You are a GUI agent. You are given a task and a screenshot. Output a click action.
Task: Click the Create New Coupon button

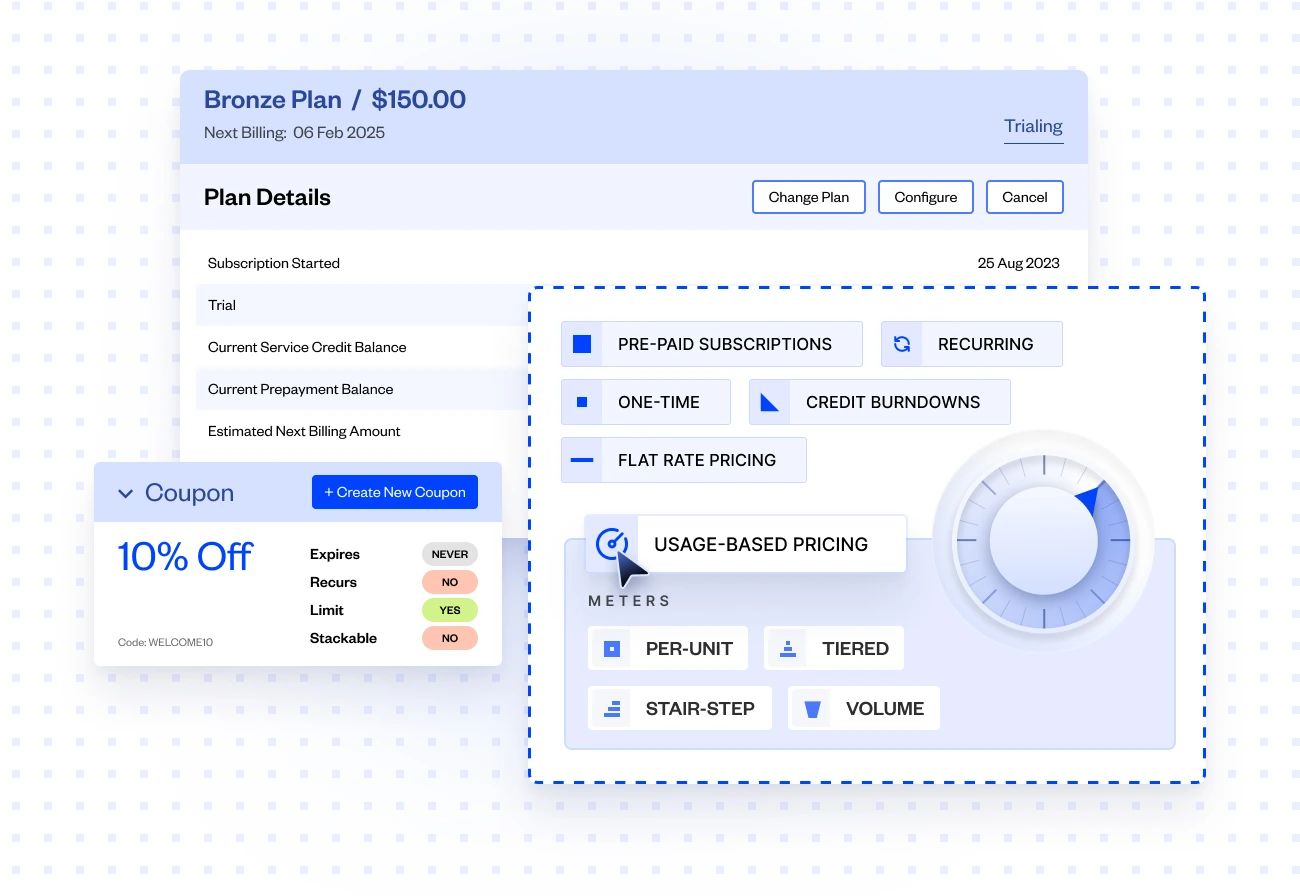click(394, 492)
